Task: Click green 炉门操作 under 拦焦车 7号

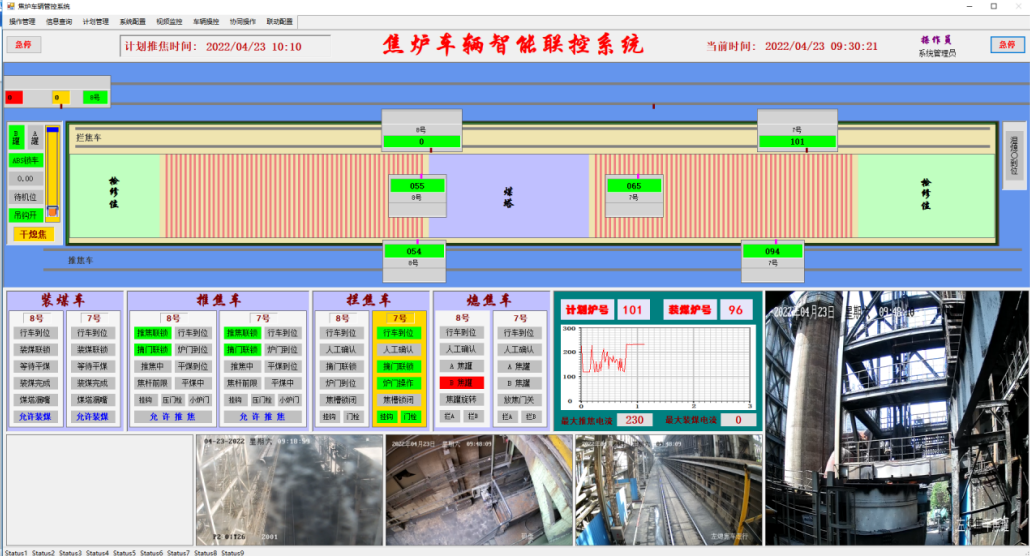Action: (x=399, y=383)
